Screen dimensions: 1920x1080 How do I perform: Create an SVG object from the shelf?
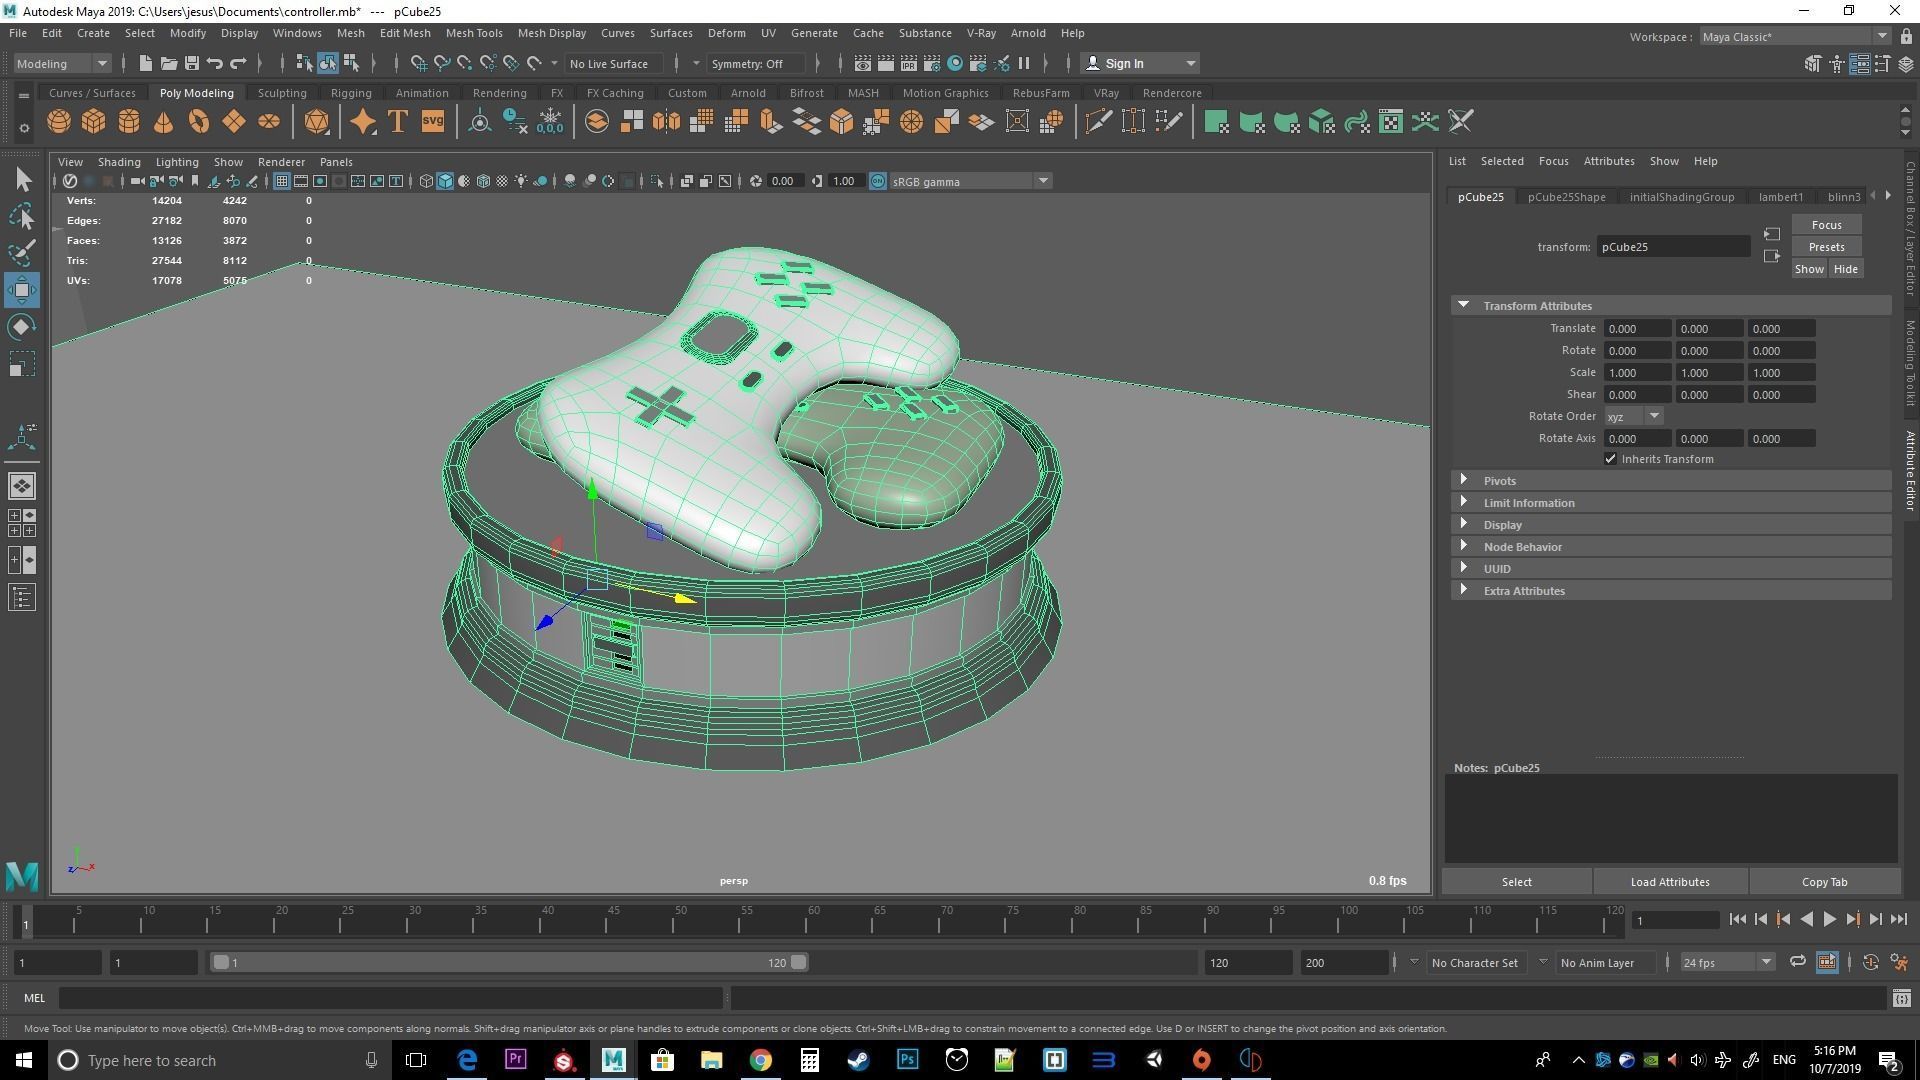[x=432, y=121]
